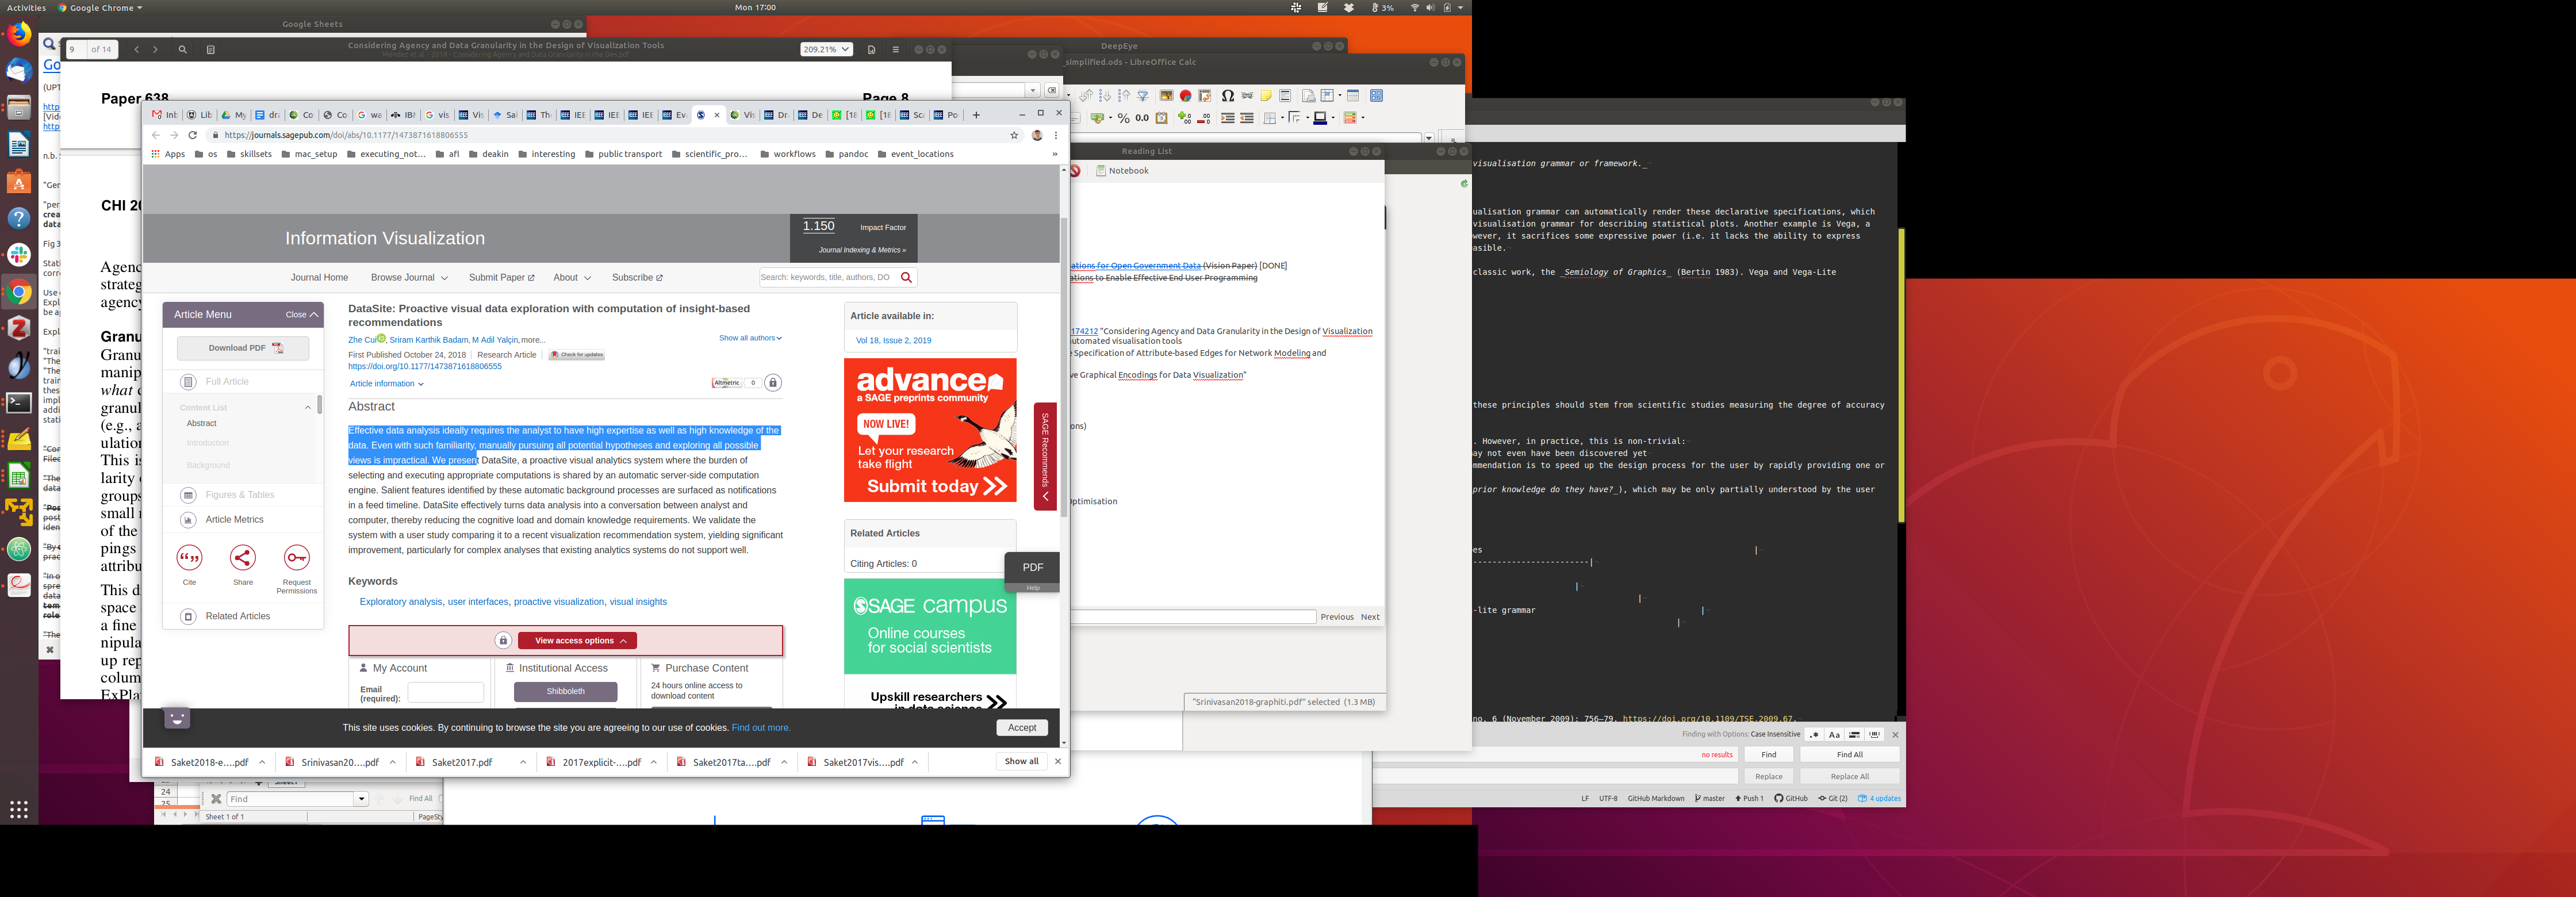Image resolution: width=2576 pixels, height=897 pixels.
Task: Open the Article Metrics menu entry
Action: click(x=234, y=520)
